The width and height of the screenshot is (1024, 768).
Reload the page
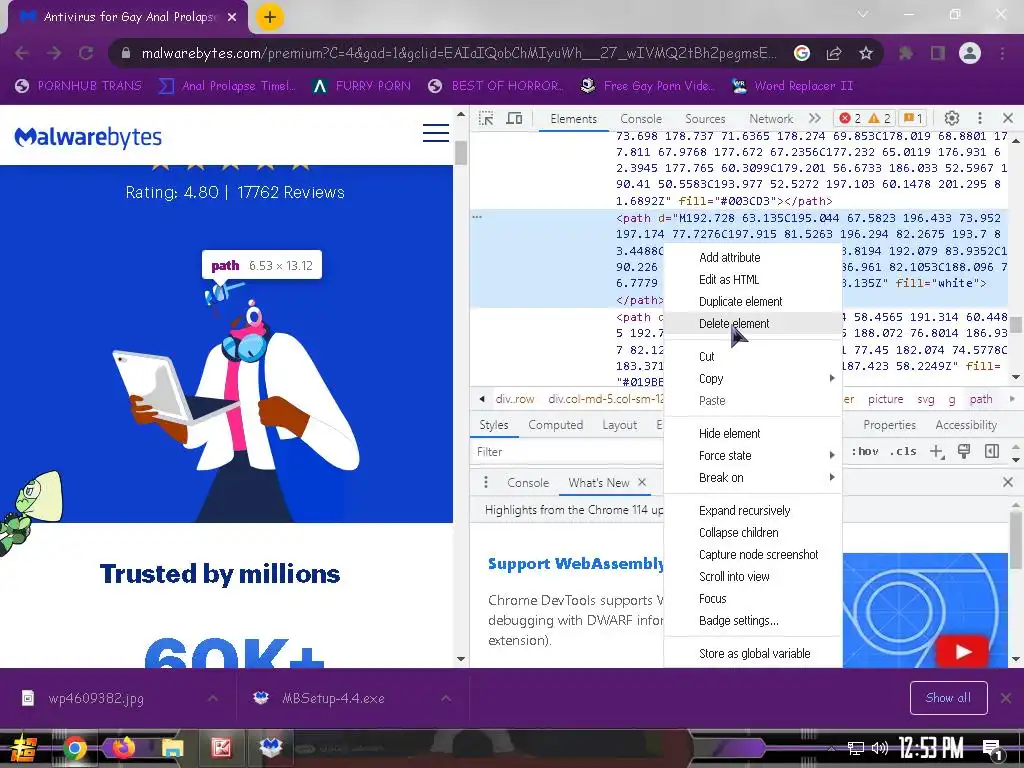(x=86, y=53)
